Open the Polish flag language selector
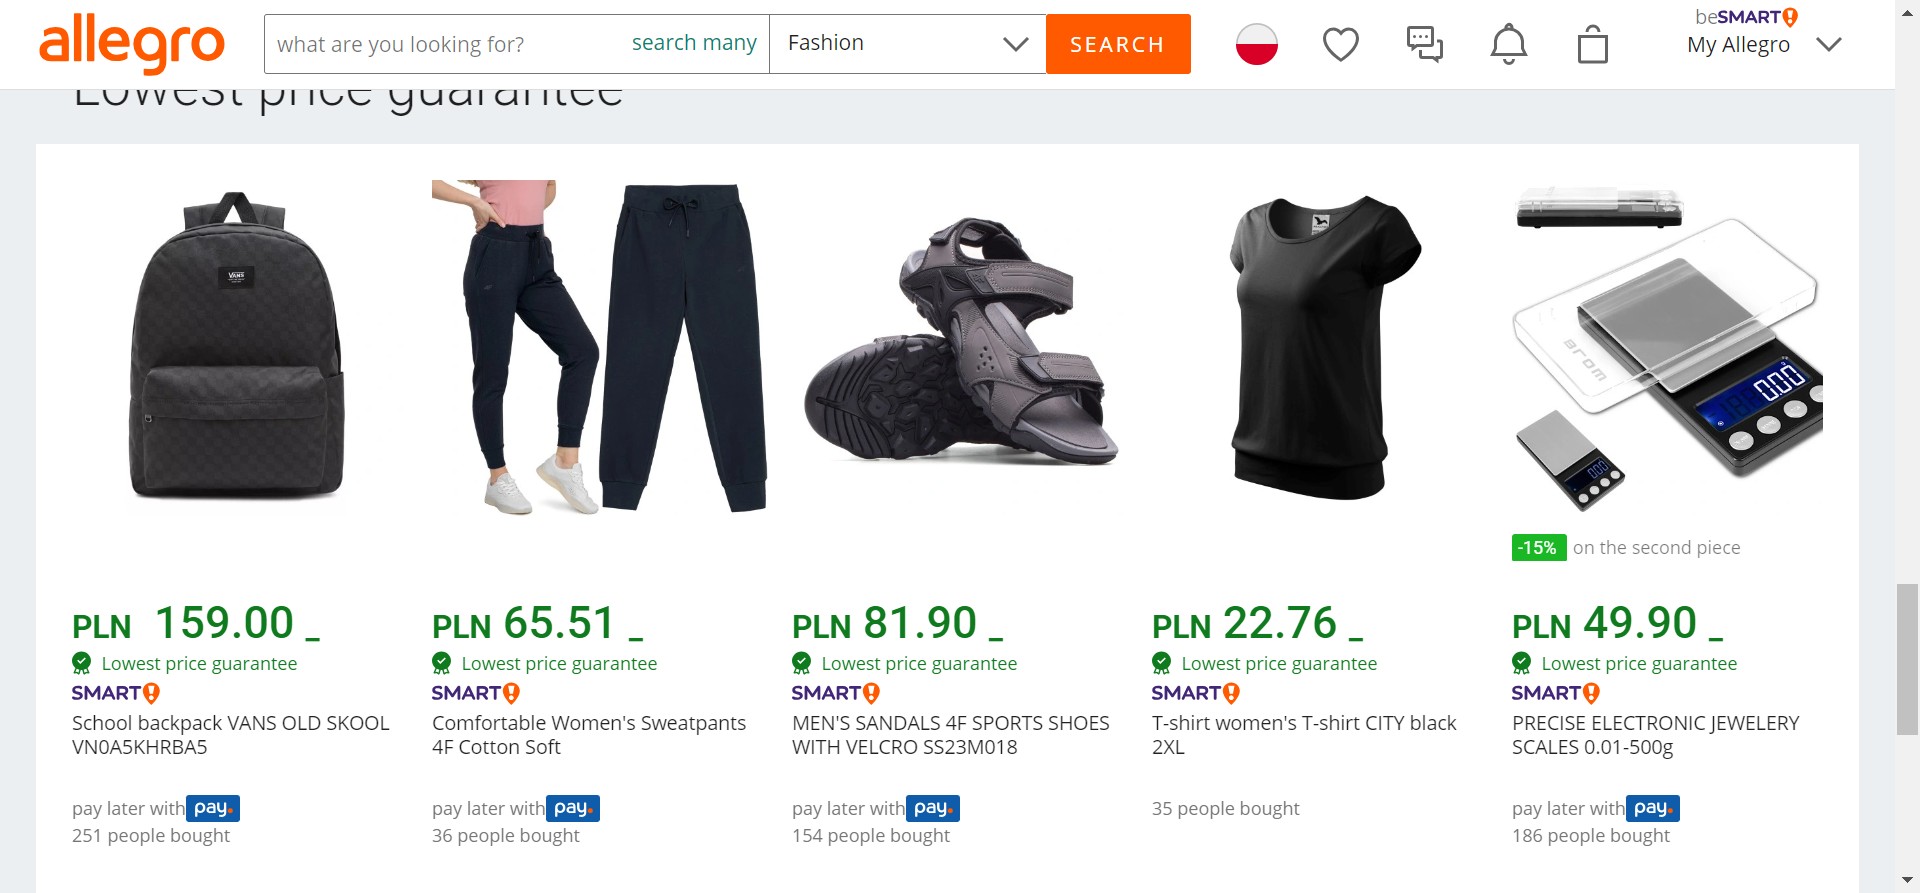 click(x=1256, y=44)
